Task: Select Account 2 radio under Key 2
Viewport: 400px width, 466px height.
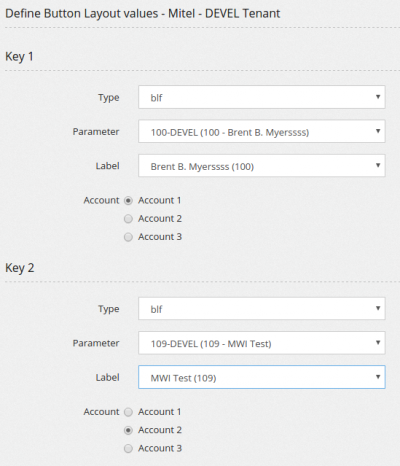Action: click(128, 430)
